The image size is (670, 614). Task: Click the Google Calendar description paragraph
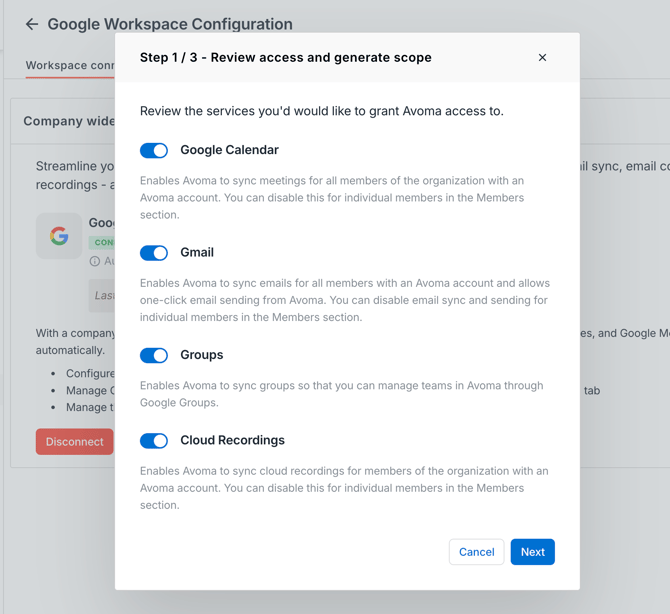tap(332, 197)
